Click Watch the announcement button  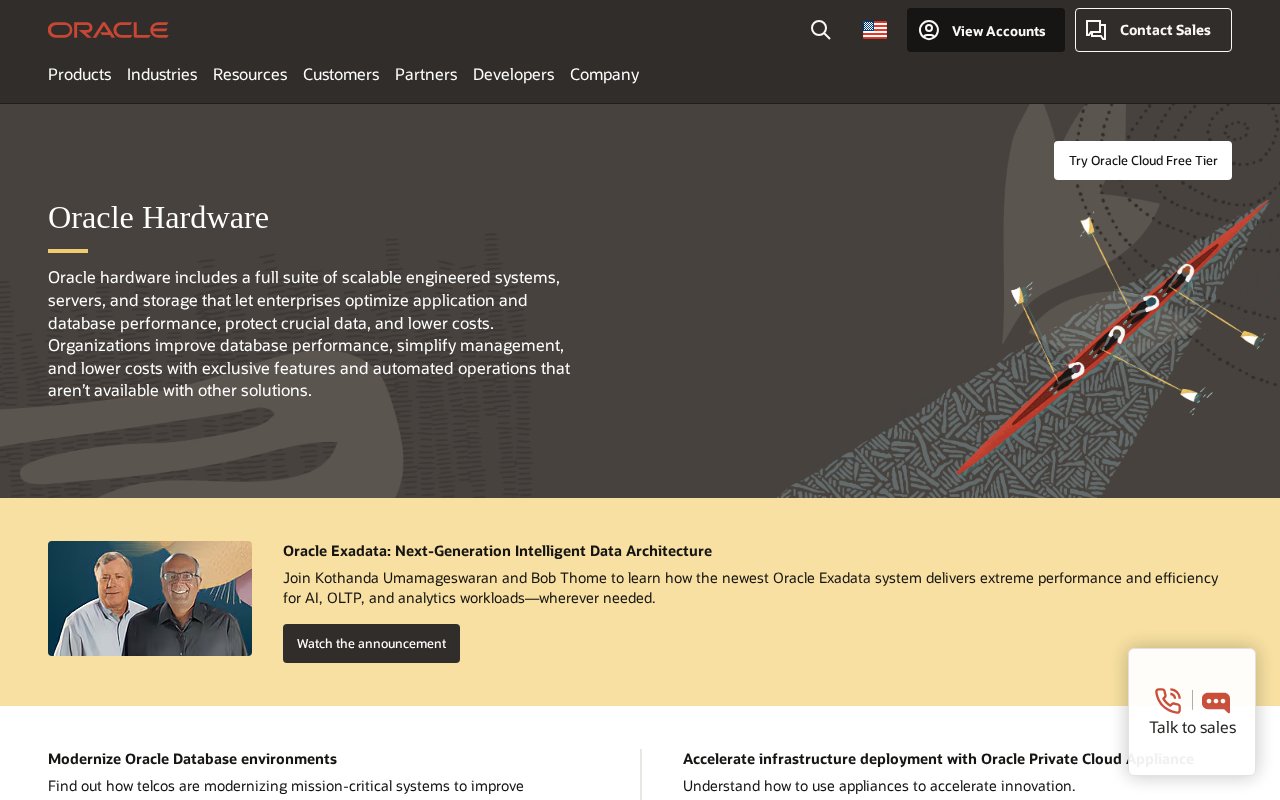[x=371, y=643]
